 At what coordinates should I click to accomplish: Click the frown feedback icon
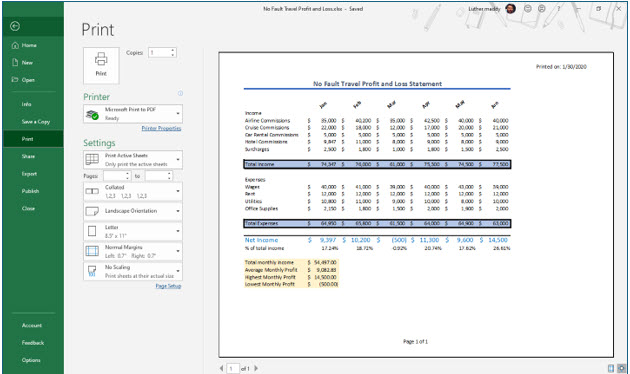542,8
